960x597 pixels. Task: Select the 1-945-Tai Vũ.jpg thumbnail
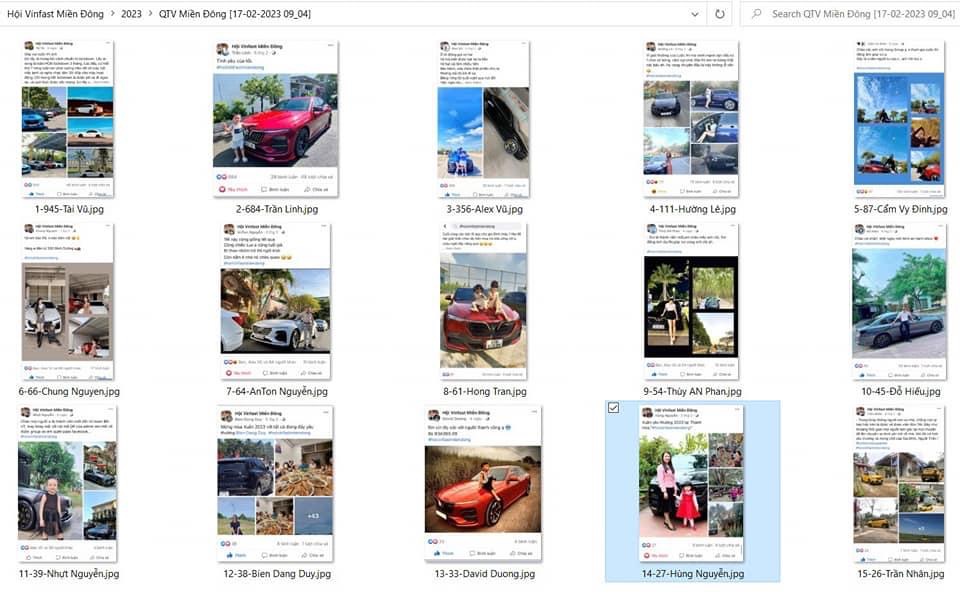pyautogui.click(x=68, y=118)
